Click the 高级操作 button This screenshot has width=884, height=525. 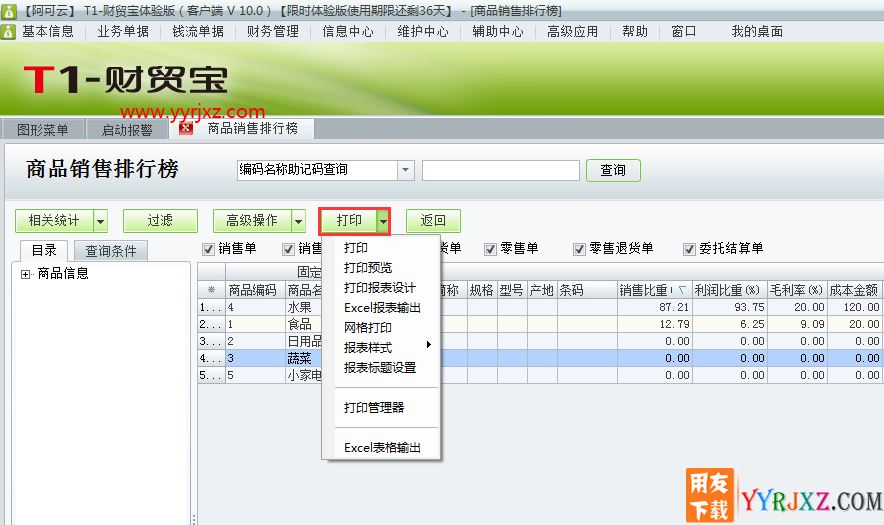click(252, 221)
